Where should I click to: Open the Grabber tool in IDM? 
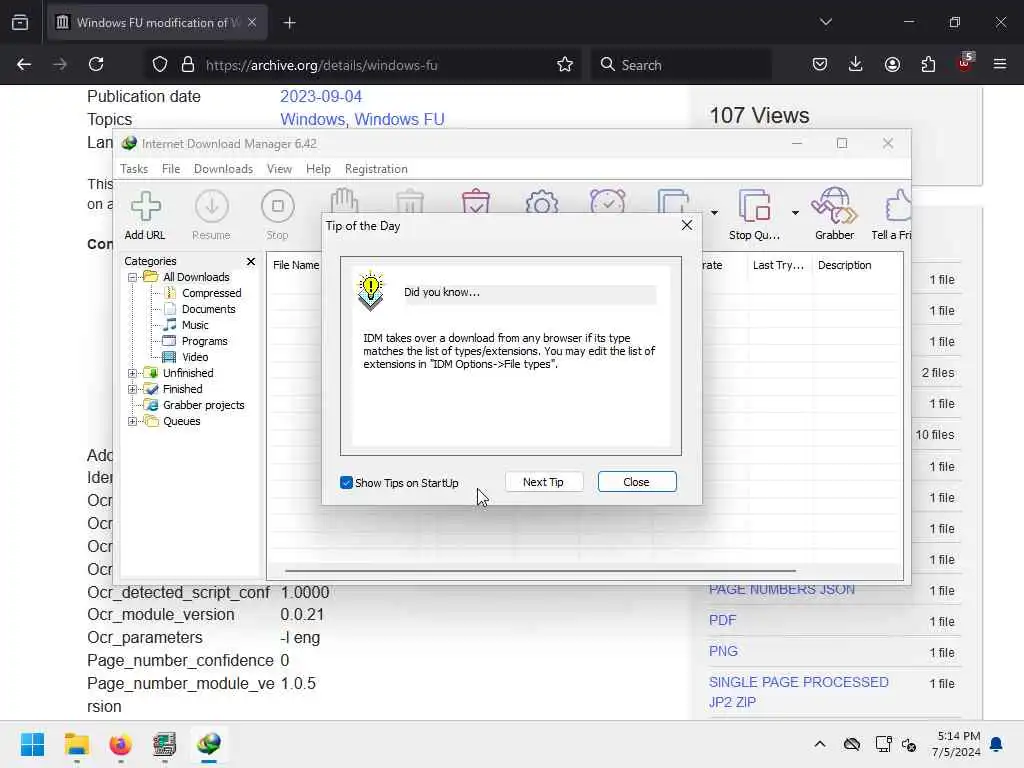point(834,206)
